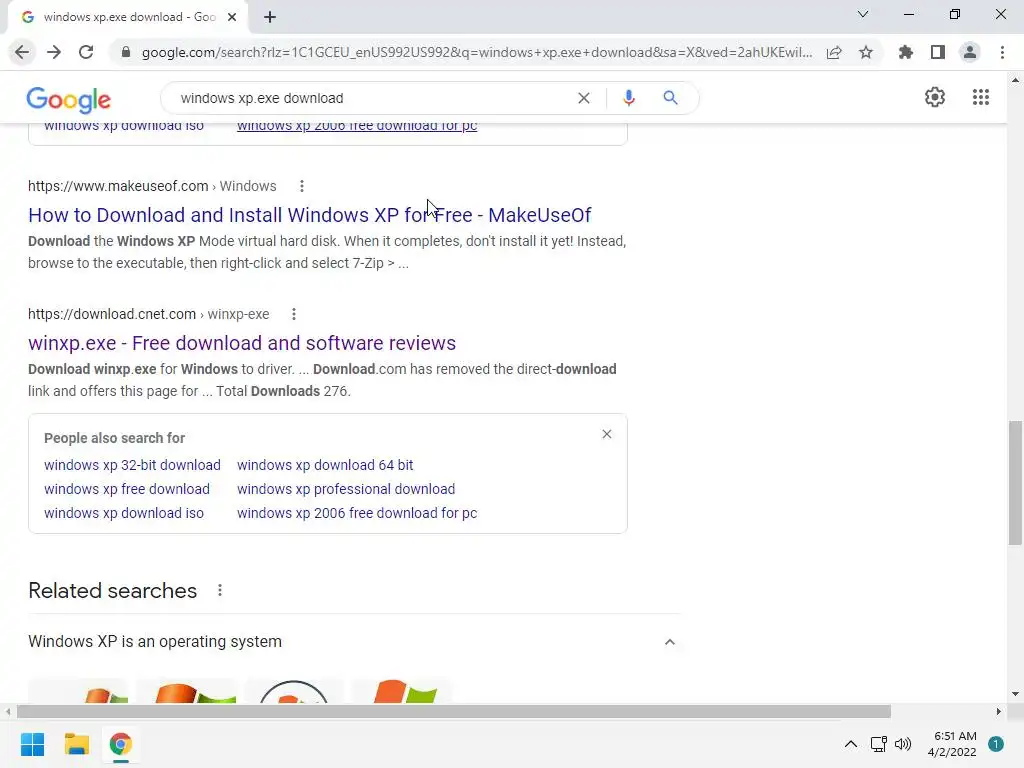Image resolution: width=1024 pixels, height=768 pixels.
Task: Open the Google apps grid
Action: (x=981, y=97)
